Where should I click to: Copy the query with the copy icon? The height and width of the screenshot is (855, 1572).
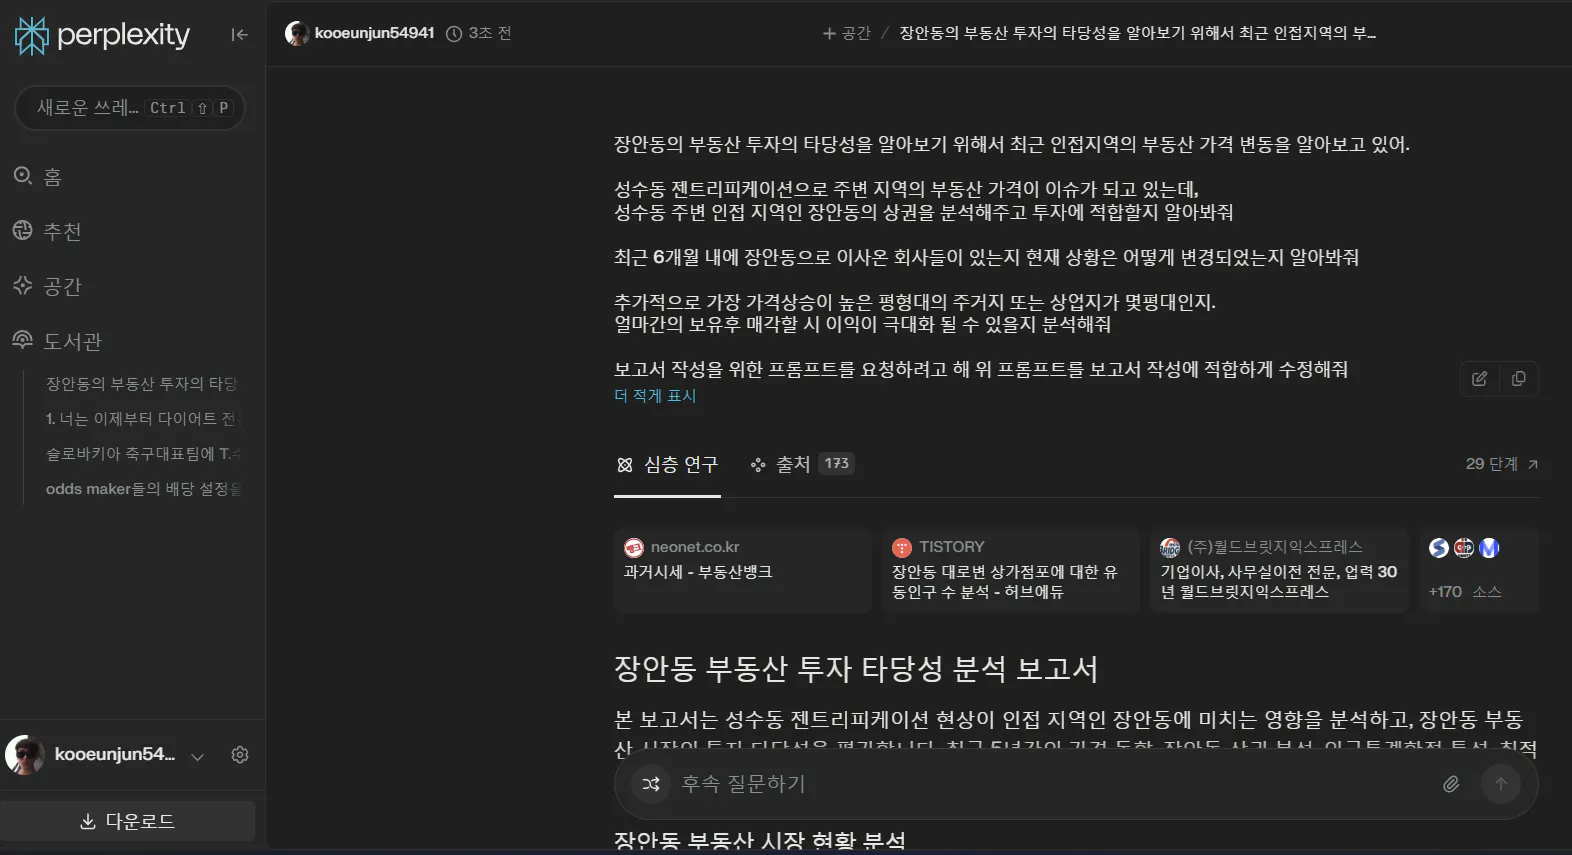coord(1518,379)
